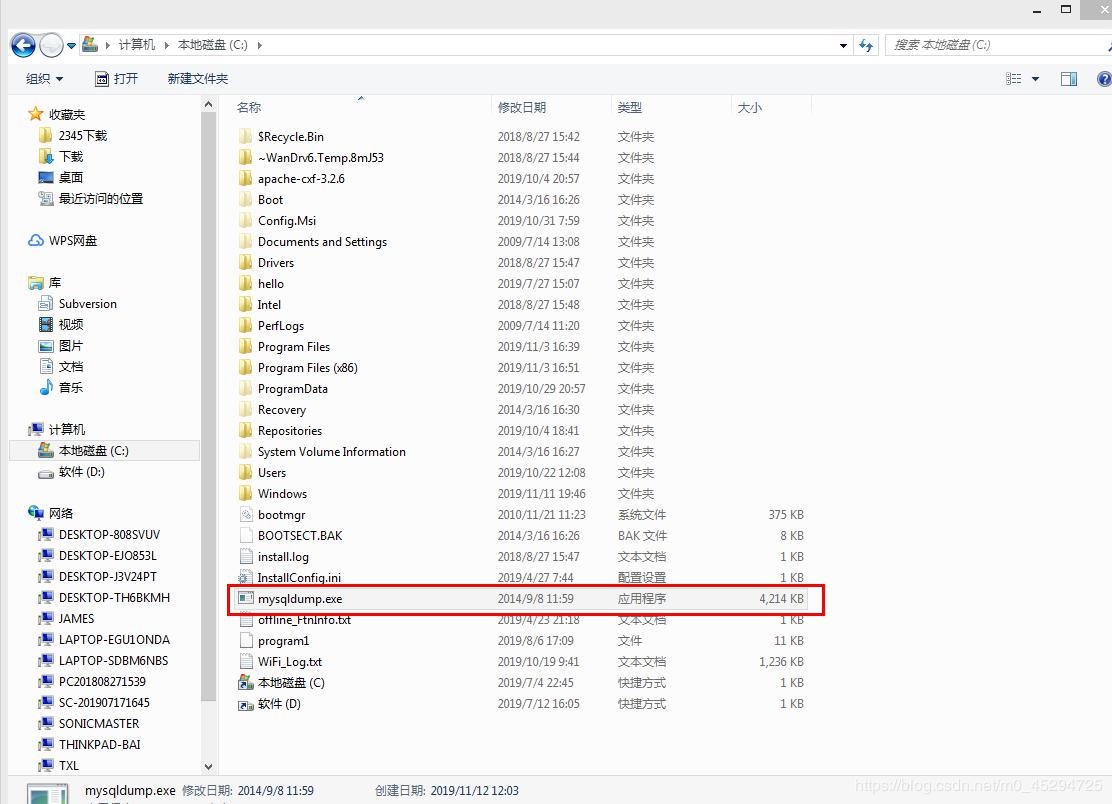
Task: Toggle the preview pane icon in toolbar
Action: [x=1069, y=79]
